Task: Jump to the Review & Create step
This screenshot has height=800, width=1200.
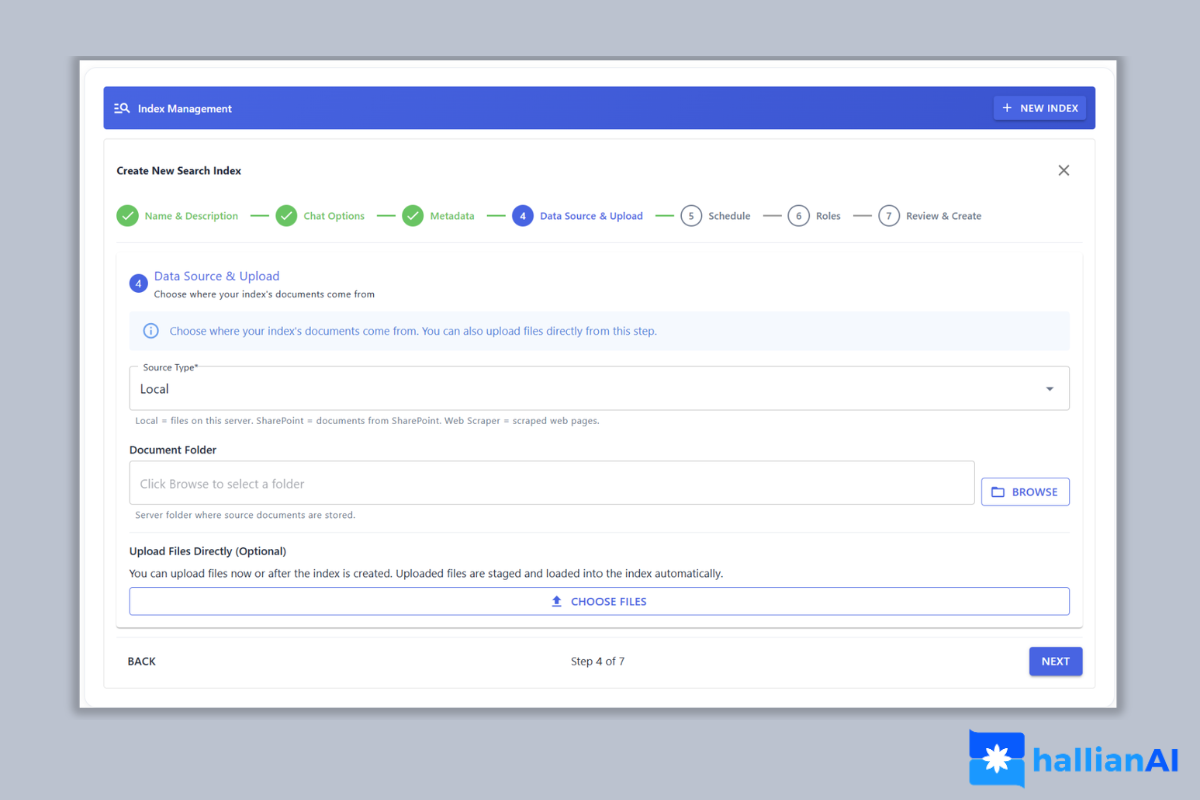Action: 944,216
